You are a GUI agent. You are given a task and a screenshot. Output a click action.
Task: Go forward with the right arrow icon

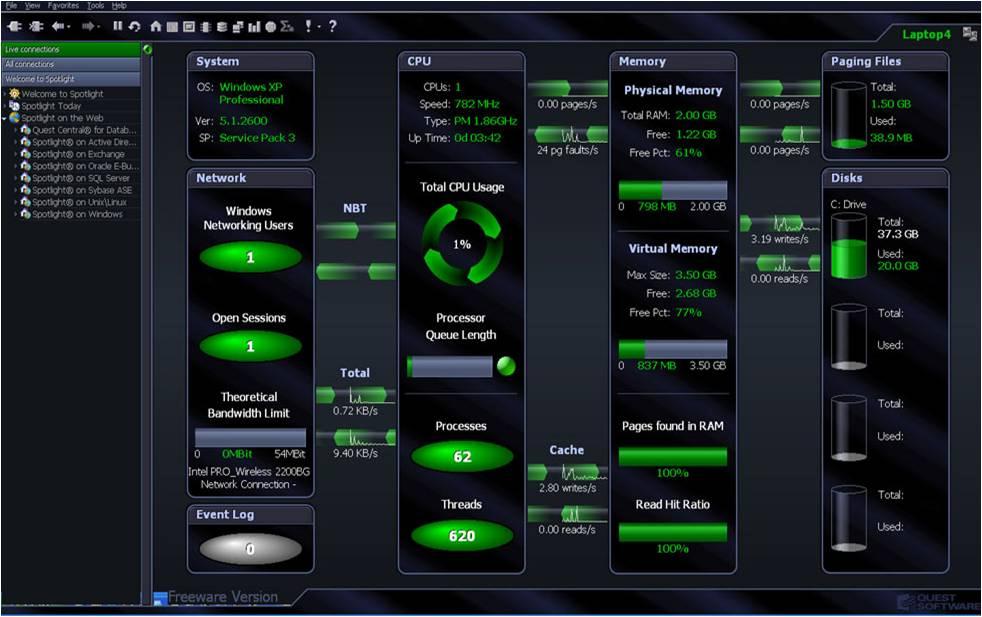(88, 26)
